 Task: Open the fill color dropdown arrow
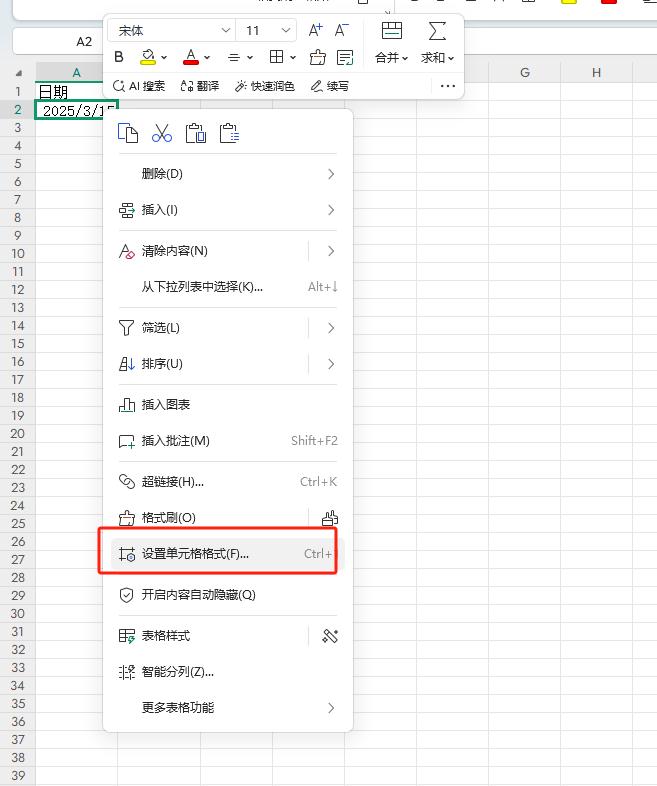164,58
